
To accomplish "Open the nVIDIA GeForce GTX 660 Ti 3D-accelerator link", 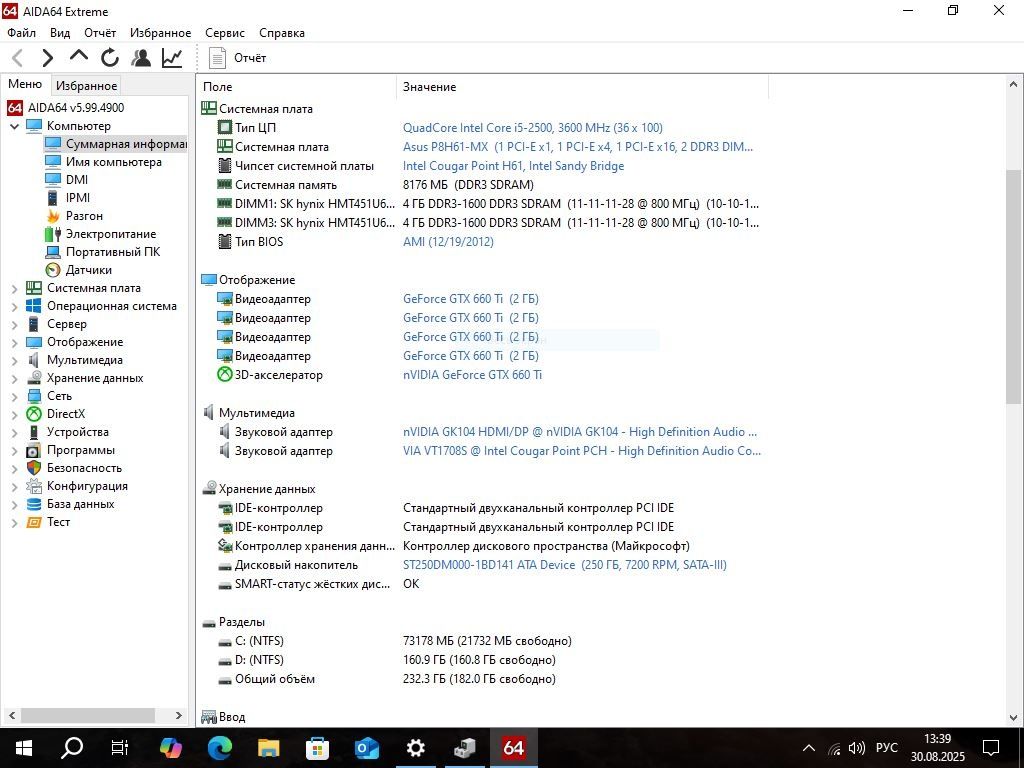I will point(472,375).
